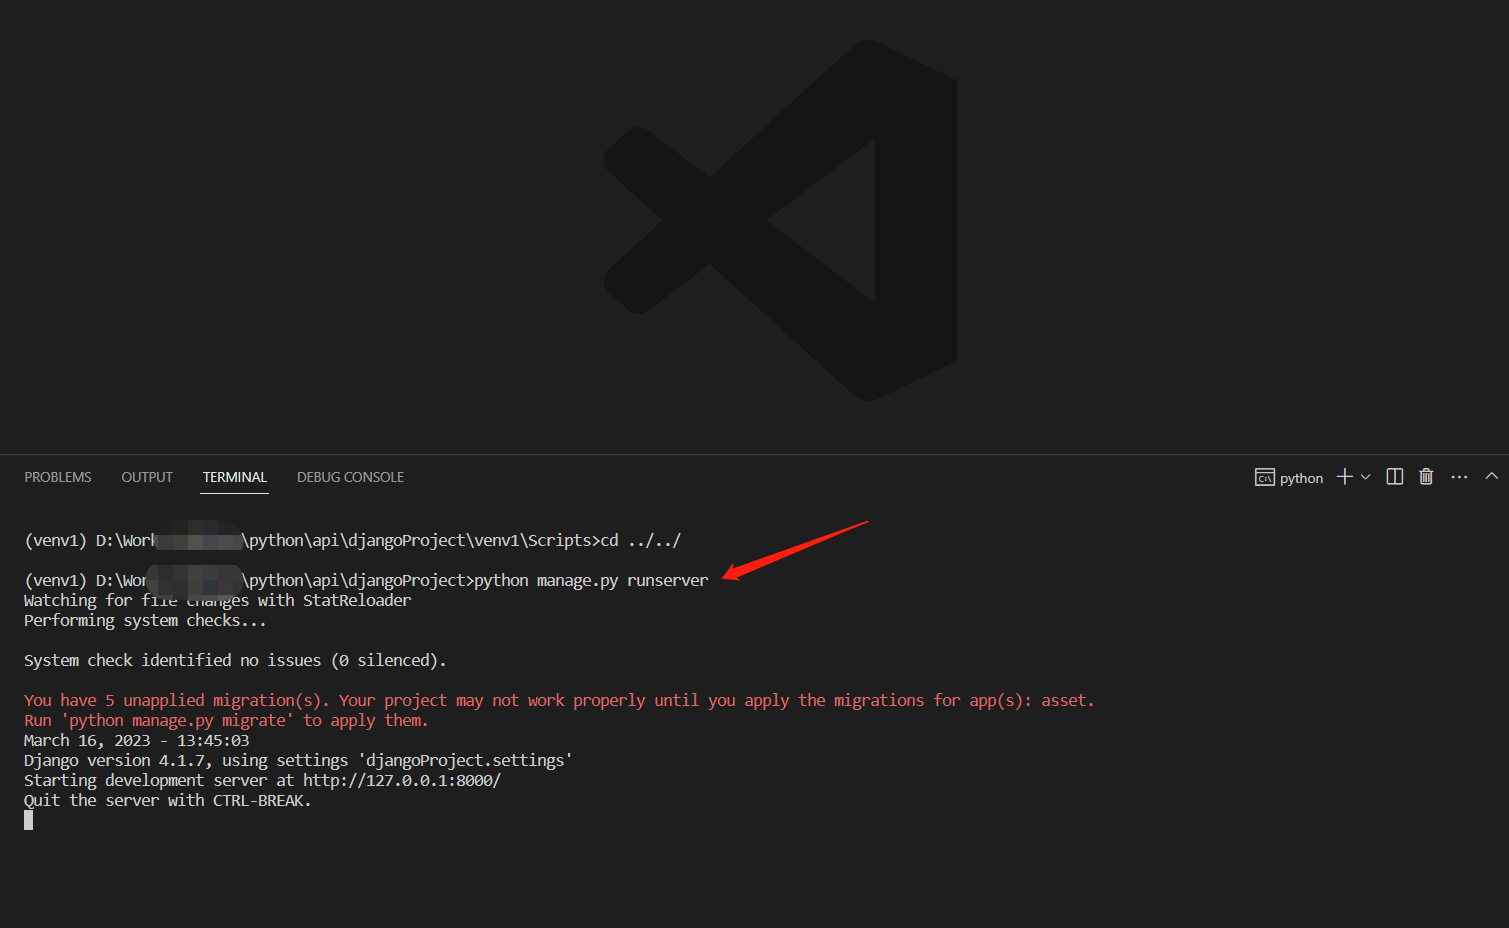
Task: Create a new terminal with plus icon
Action: click(x=1345, y=477)
